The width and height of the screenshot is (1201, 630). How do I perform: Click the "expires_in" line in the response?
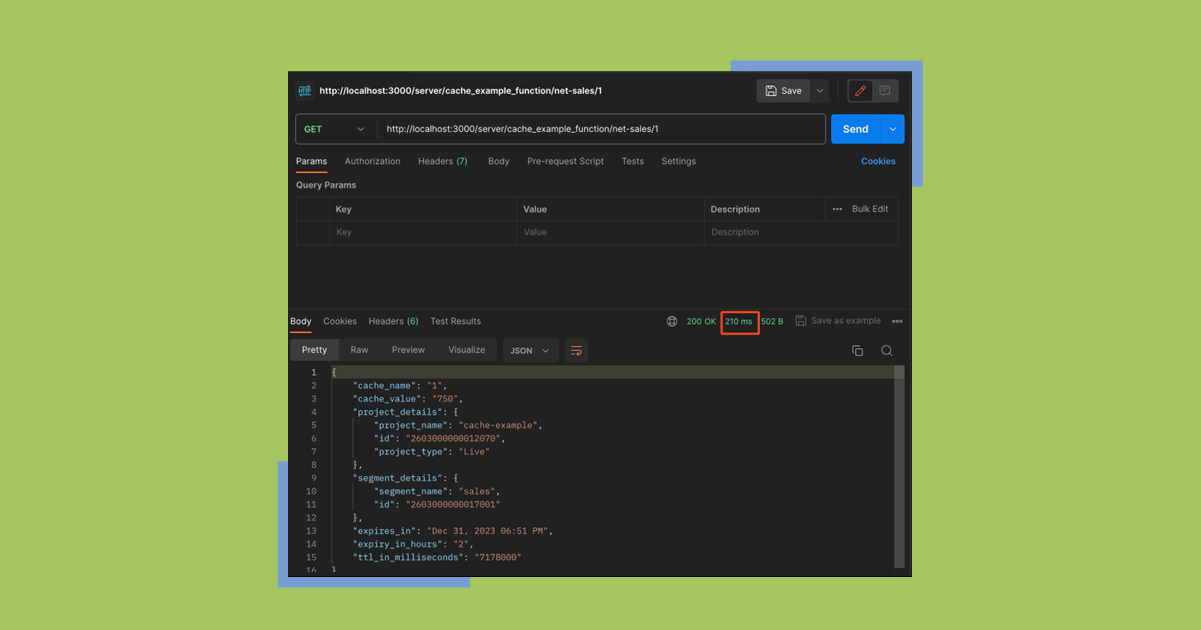point(453,531)
